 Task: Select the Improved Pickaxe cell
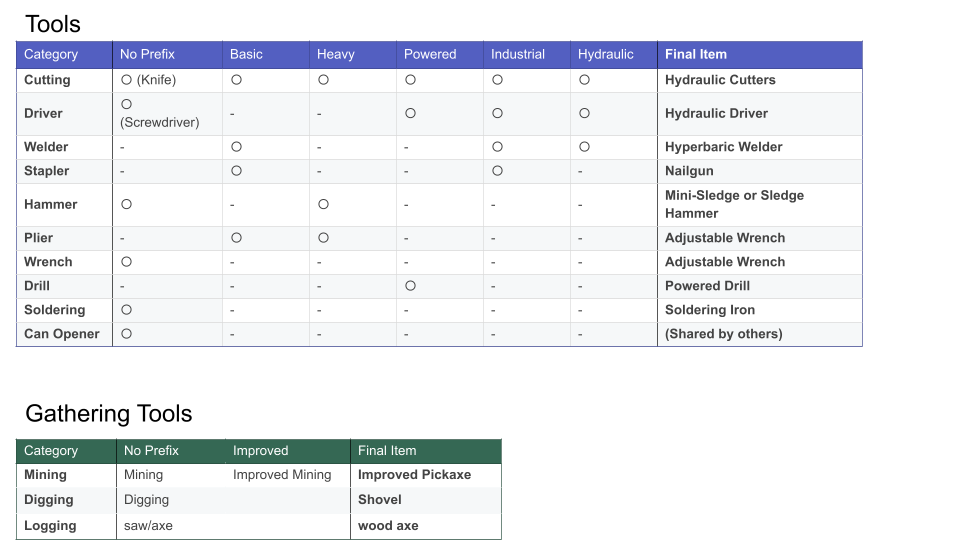414,475
